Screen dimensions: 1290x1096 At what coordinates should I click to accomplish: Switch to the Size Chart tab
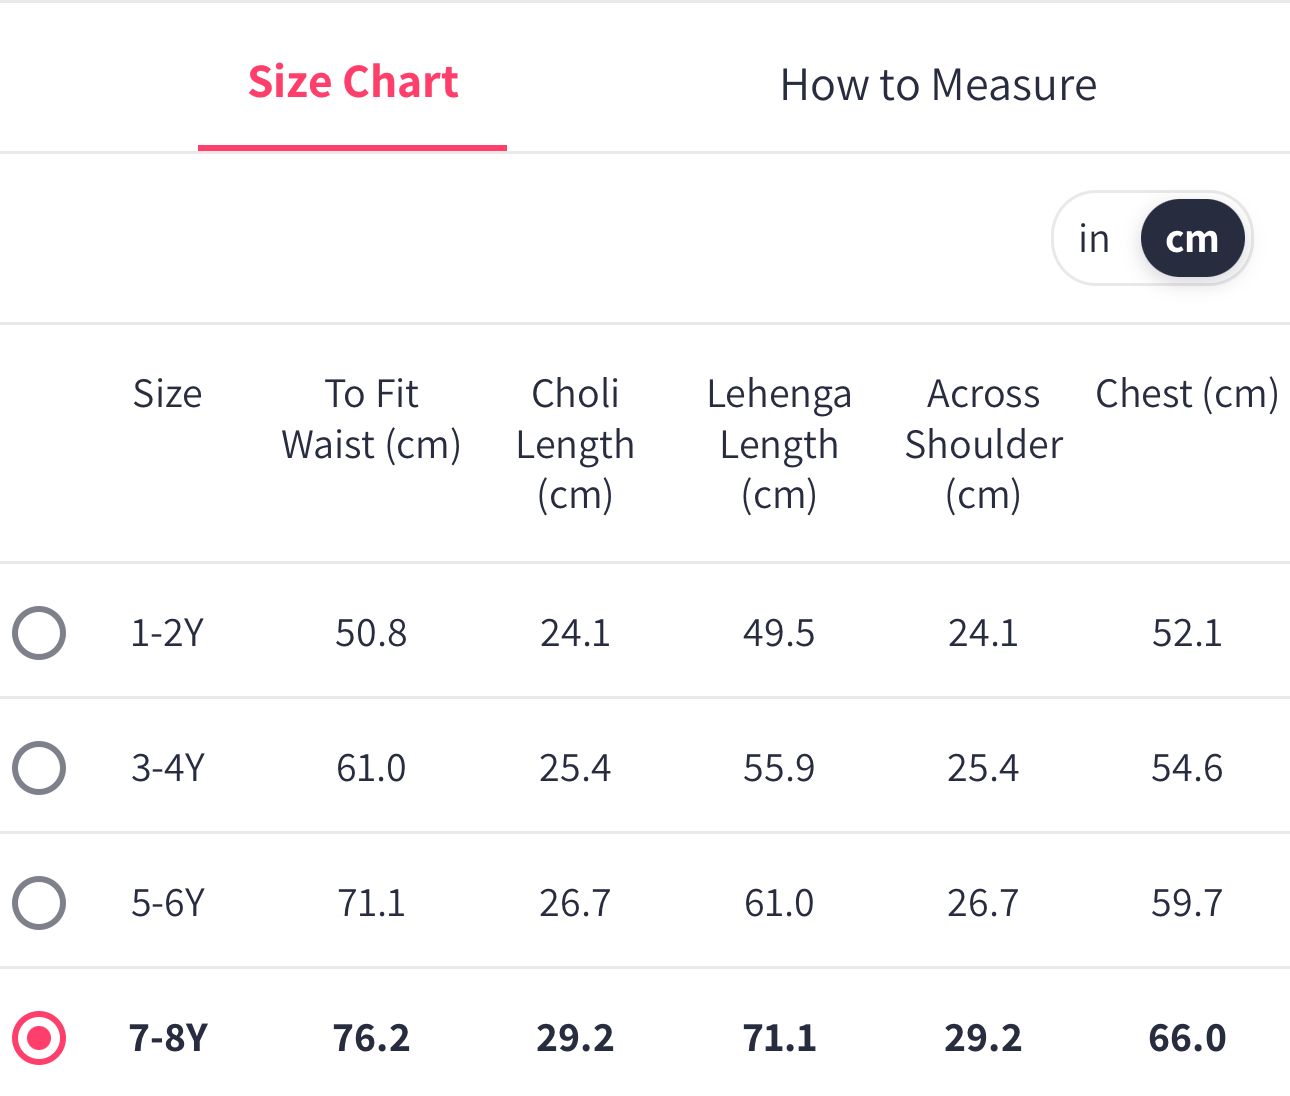tap(353, 82)
